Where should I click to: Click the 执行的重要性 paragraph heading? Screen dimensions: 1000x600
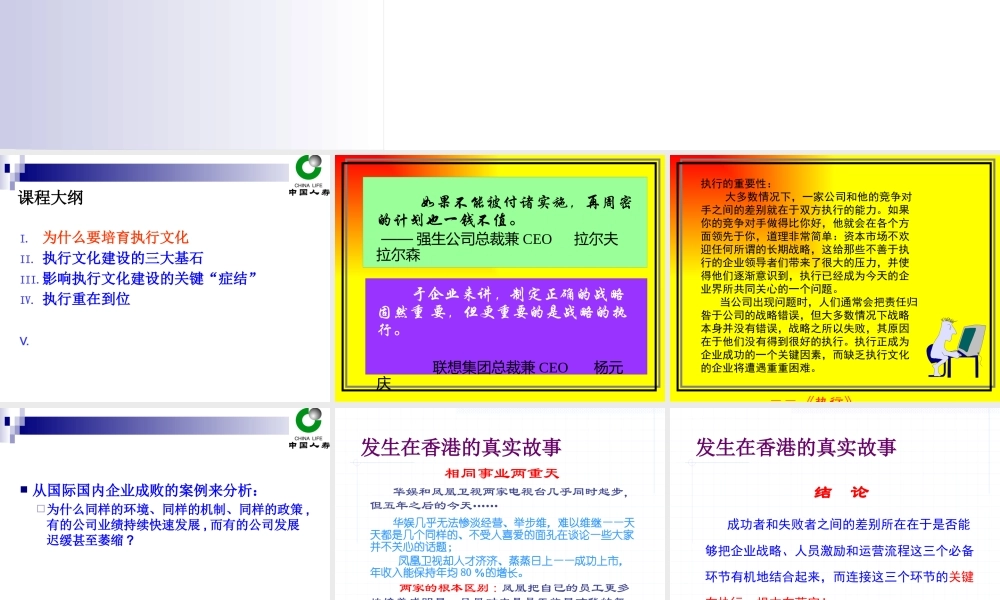pyautogui.click(x=736, y=184)
